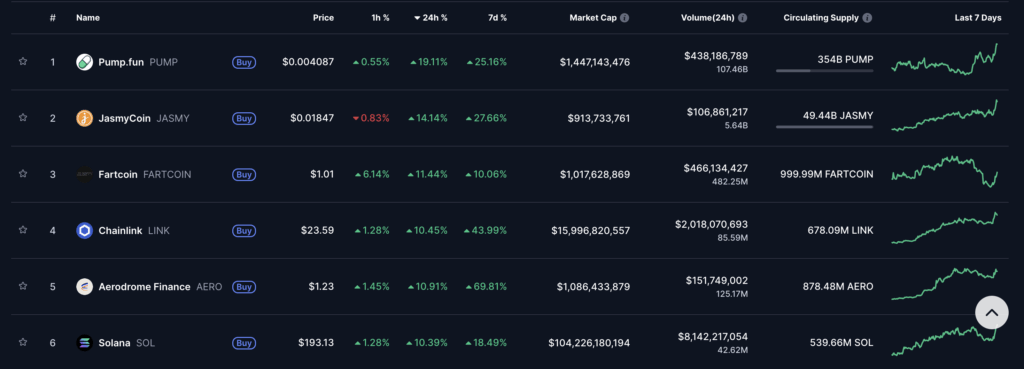This screenshot has width=1024, height=369.
Task: Click the Aerodrome Finance logo icon
Action: (x=84, y=287)
